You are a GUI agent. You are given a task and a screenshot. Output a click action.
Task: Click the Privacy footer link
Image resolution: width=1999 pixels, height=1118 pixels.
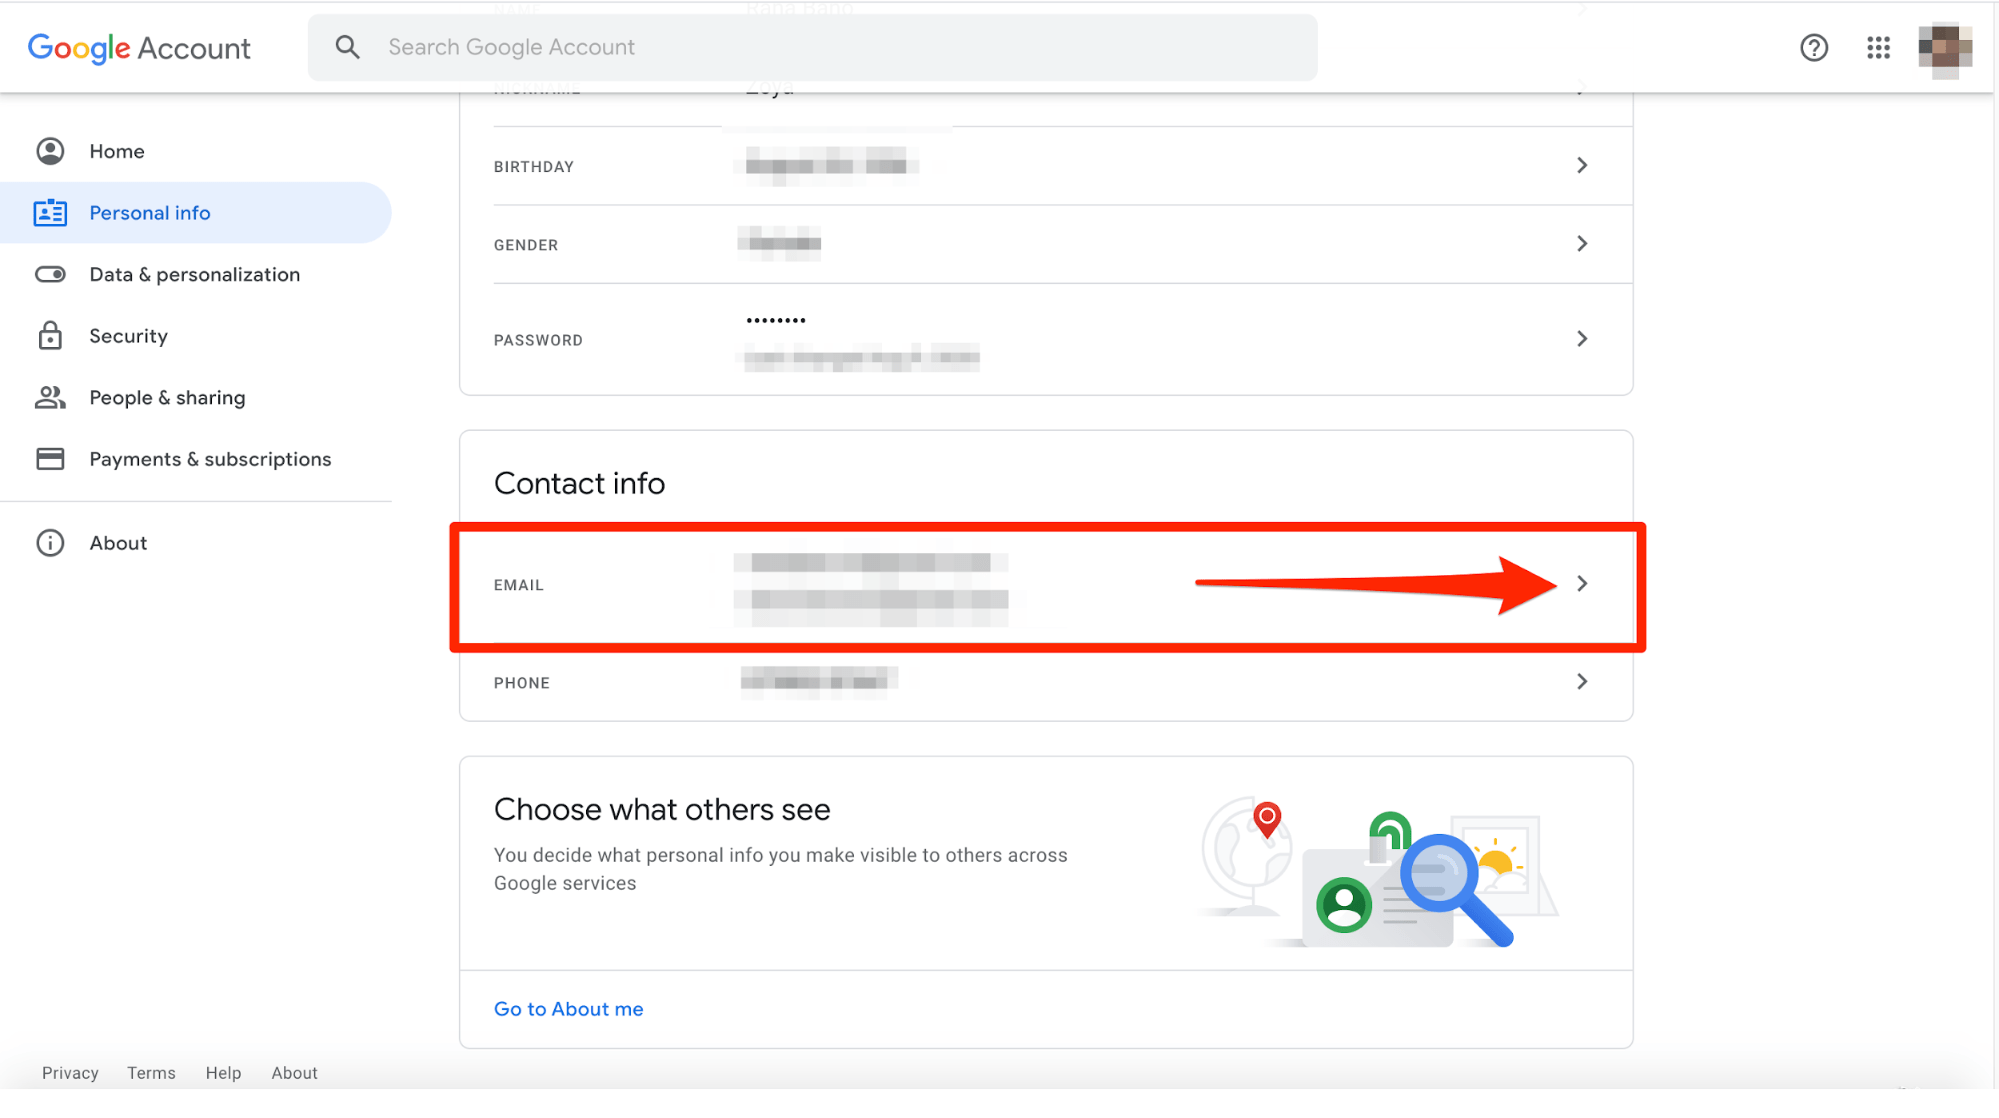pyautogui.click(x=70, y=1073)
